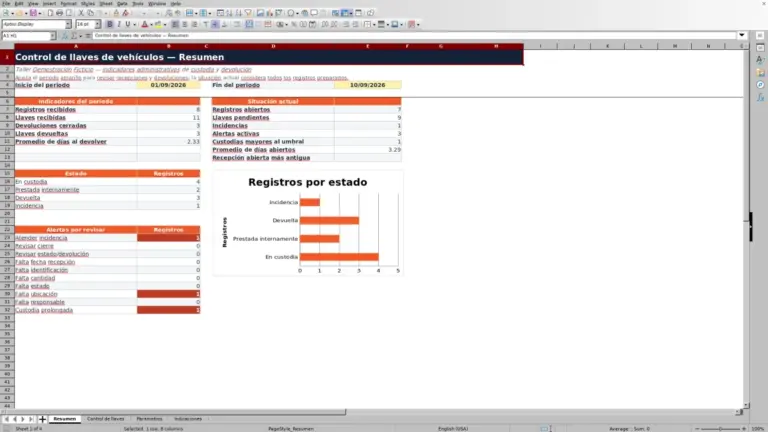Click the Sort ascending icon
Screen dimensions: 768x432
229,13
